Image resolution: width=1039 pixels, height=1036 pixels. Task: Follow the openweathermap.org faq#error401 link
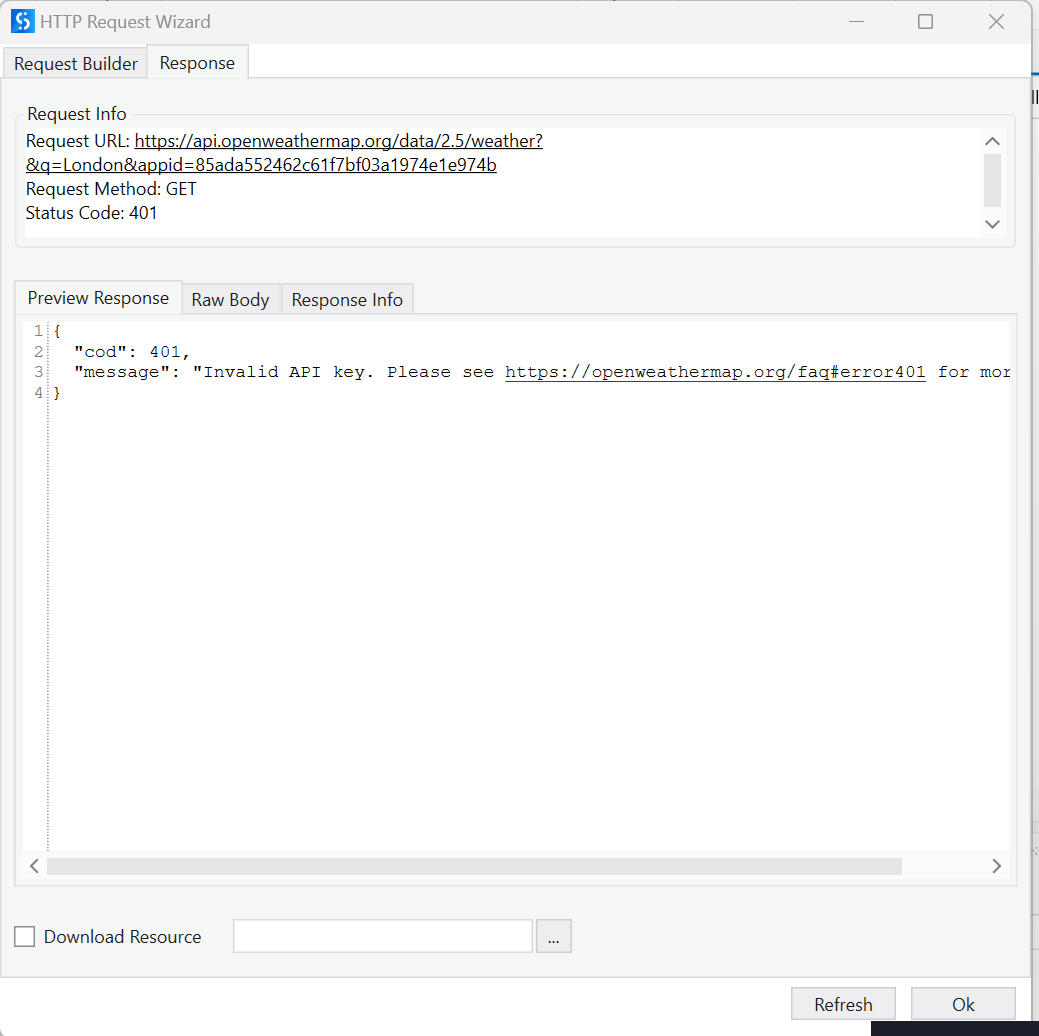pyautogui.click(x=715, y=372)
